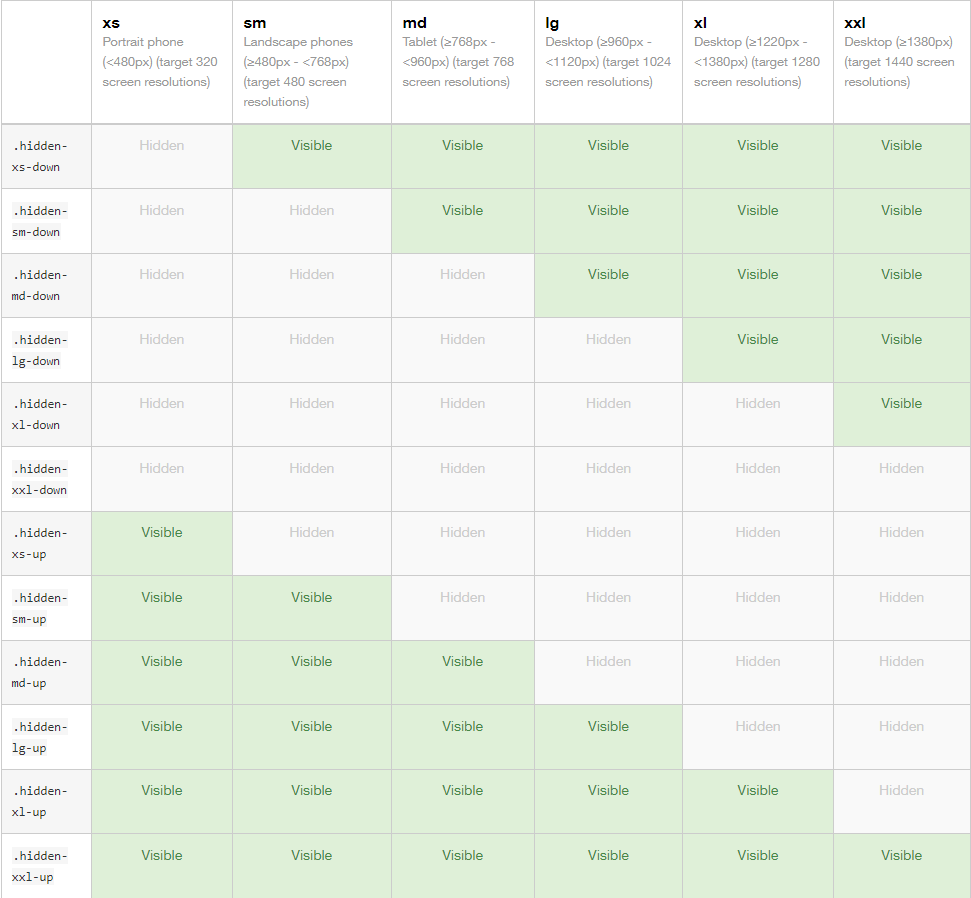Select the .hidden-xs-up class label

pyautogui.click(x=40, y=543)
